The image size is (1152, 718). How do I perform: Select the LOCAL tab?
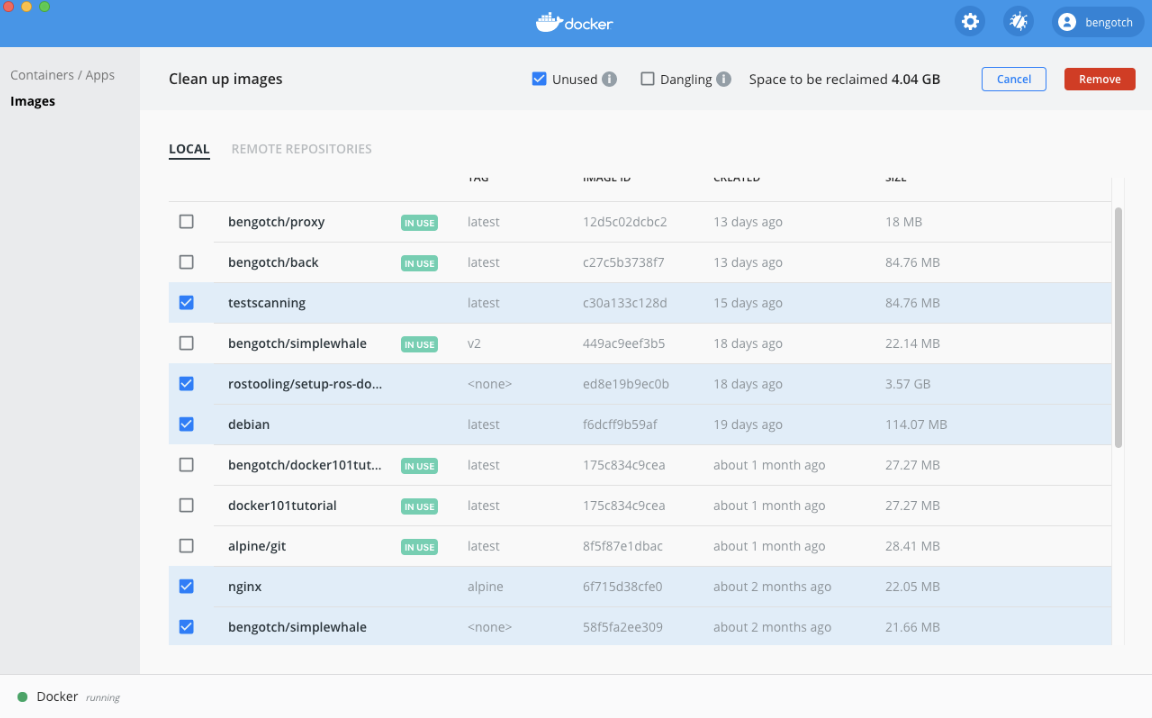click(189, 148)
